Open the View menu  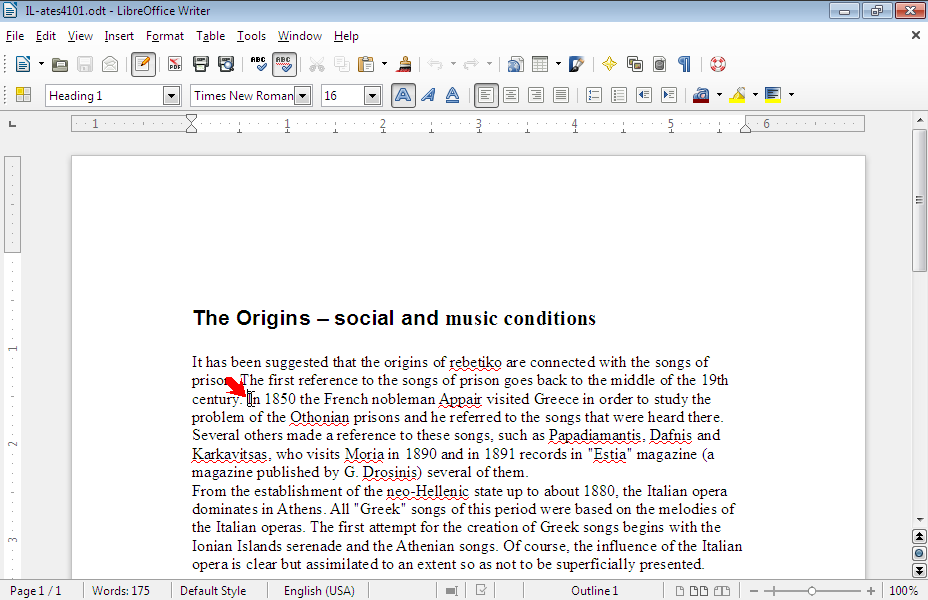pos(80,36)
